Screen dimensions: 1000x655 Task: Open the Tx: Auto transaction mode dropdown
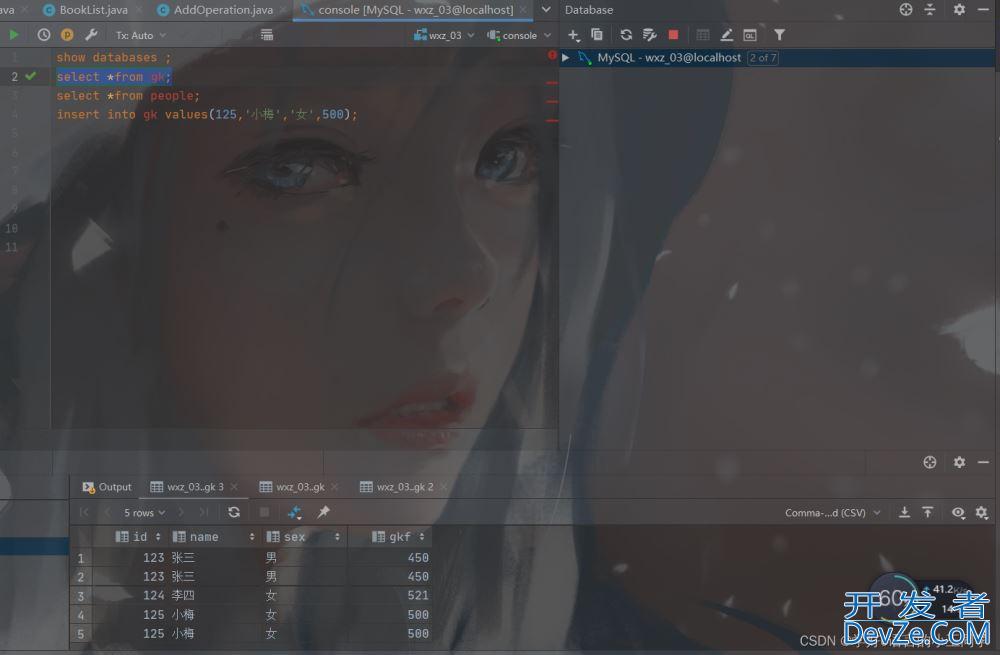coord(141,36)
